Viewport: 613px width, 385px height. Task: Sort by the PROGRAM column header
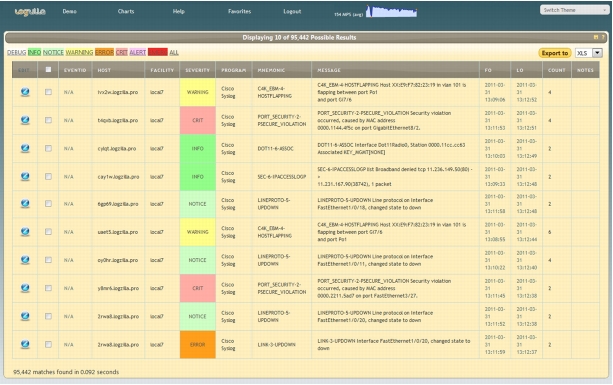point(233,70)
